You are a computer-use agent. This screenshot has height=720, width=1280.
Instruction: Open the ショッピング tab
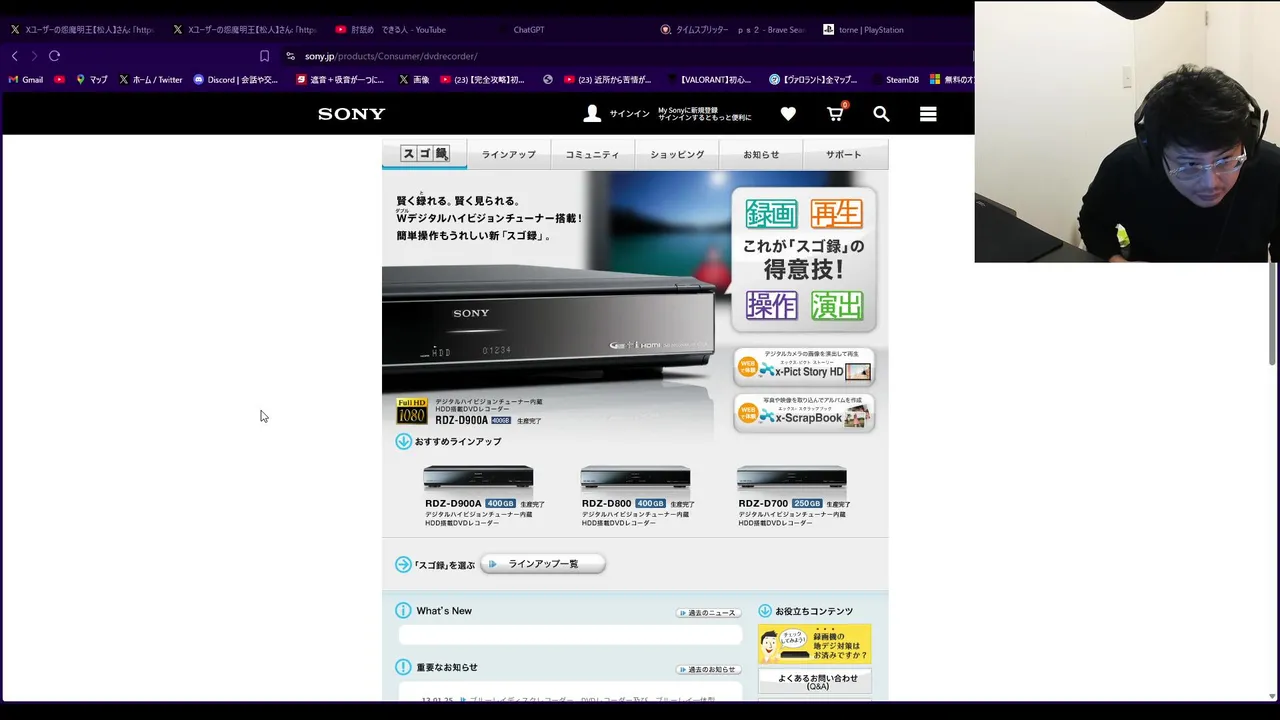pos(677,154)
